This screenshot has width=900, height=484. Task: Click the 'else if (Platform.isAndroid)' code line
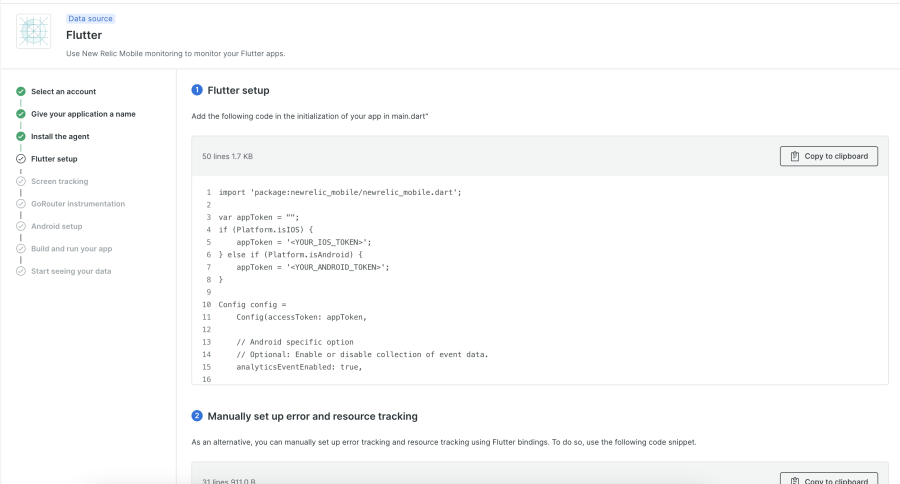point(290,254)
